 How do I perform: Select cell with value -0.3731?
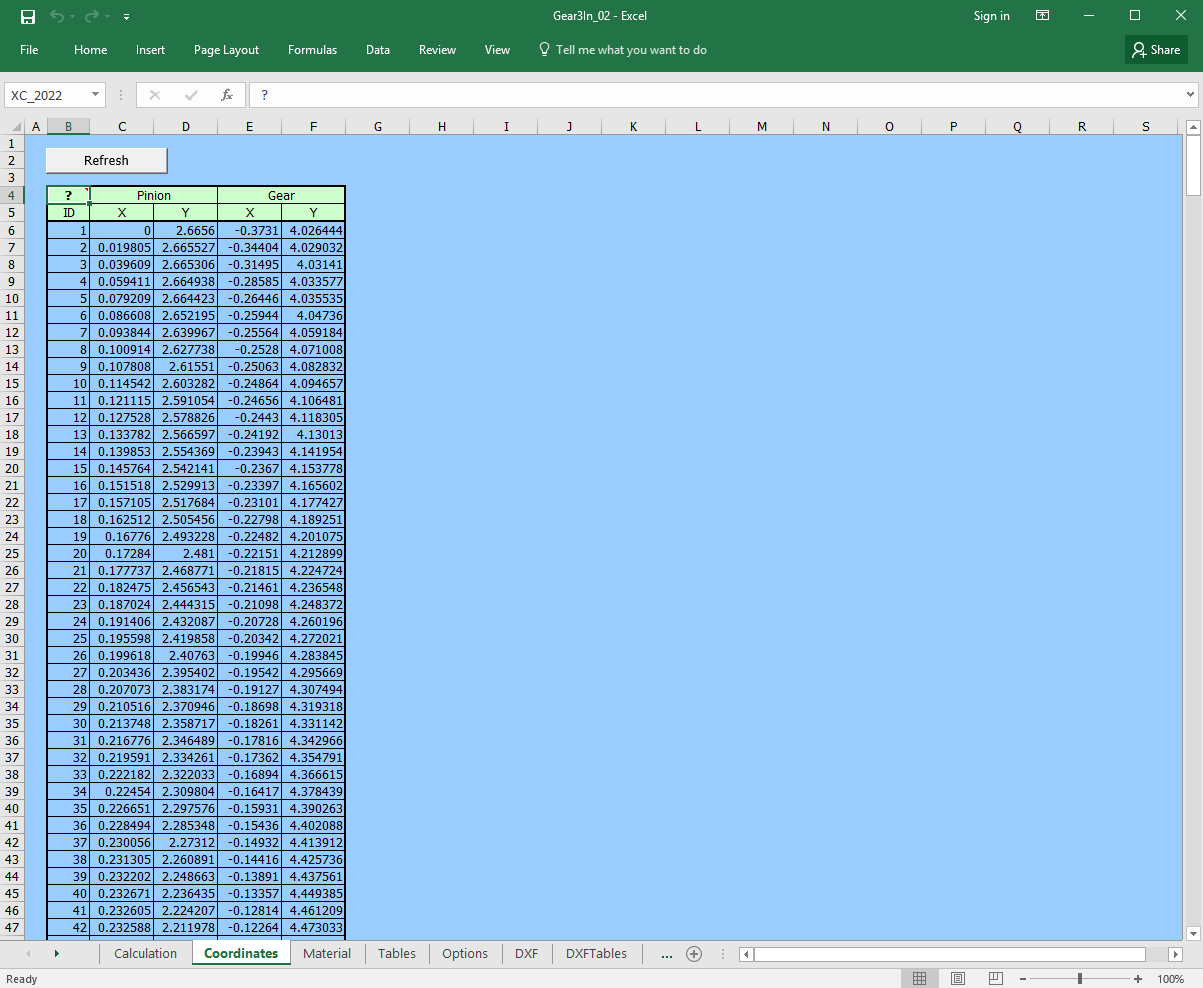click(250, 230)
